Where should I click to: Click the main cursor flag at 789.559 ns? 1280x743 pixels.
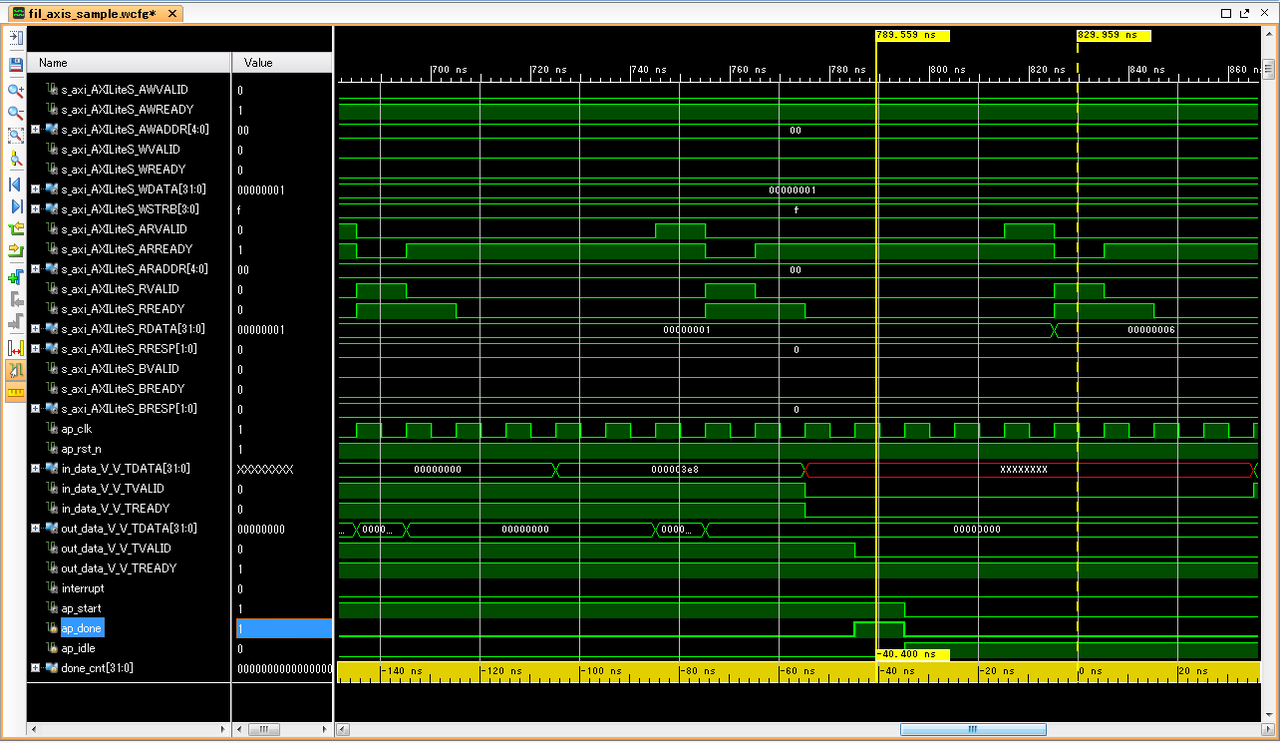912,35
